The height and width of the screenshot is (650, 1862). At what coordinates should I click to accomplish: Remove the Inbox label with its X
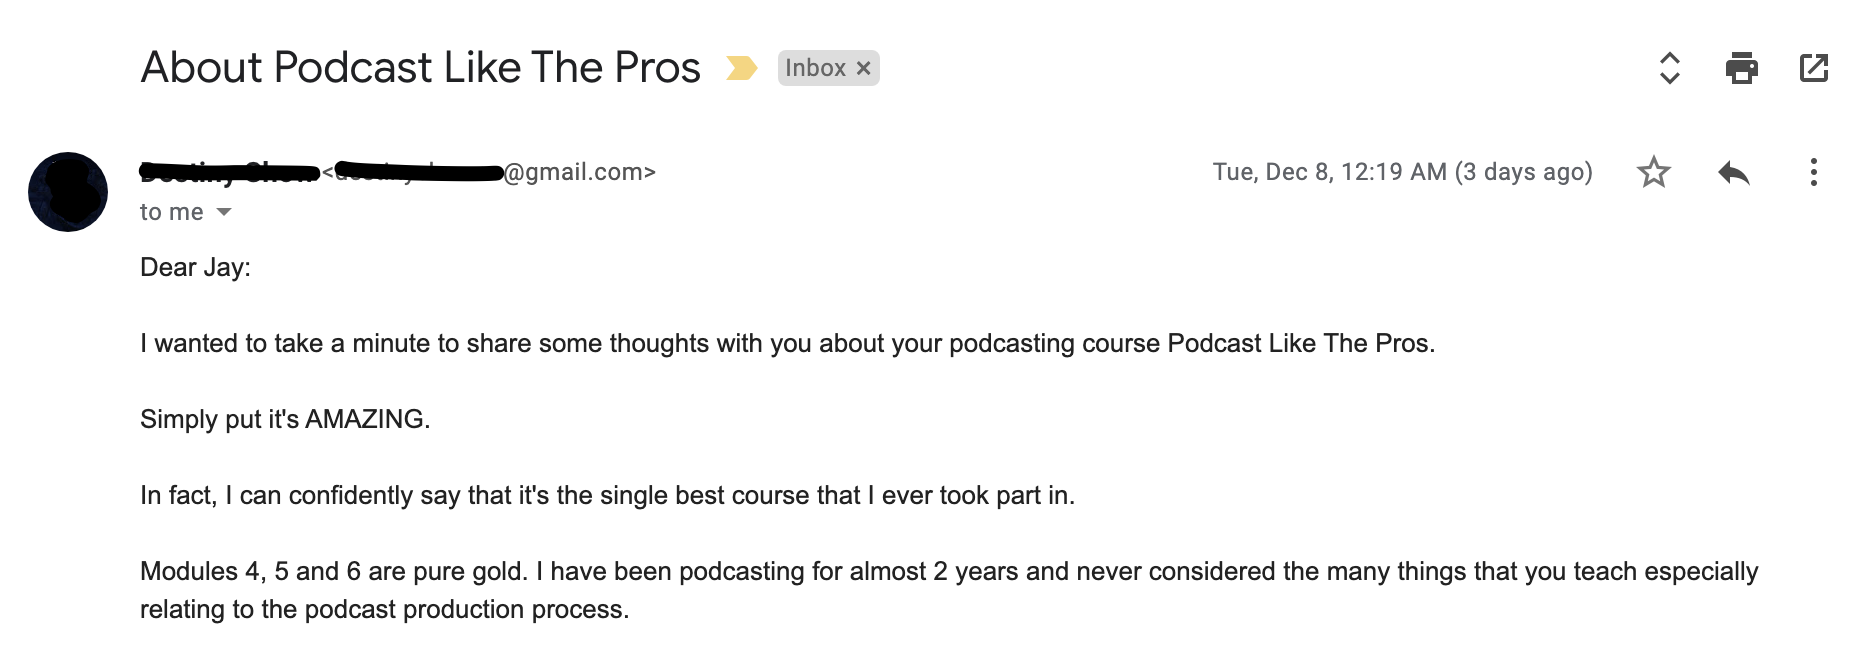[863, 68]
